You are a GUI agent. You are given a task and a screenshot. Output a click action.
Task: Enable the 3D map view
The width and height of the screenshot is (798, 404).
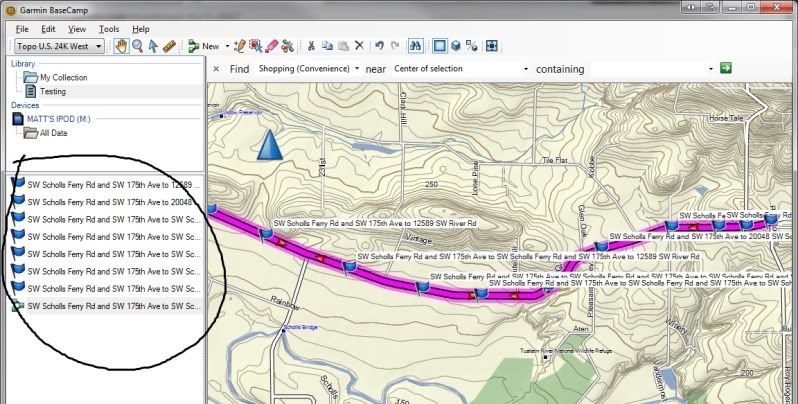tap(456, 46)
